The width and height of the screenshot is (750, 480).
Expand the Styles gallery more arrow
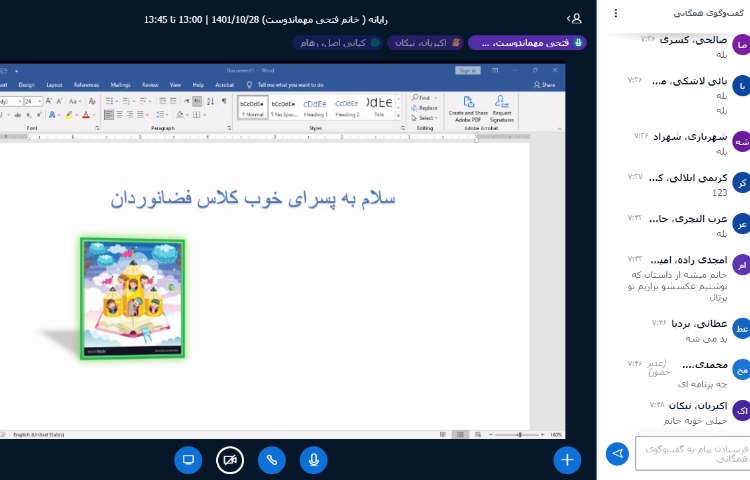(x=398, y=116)
